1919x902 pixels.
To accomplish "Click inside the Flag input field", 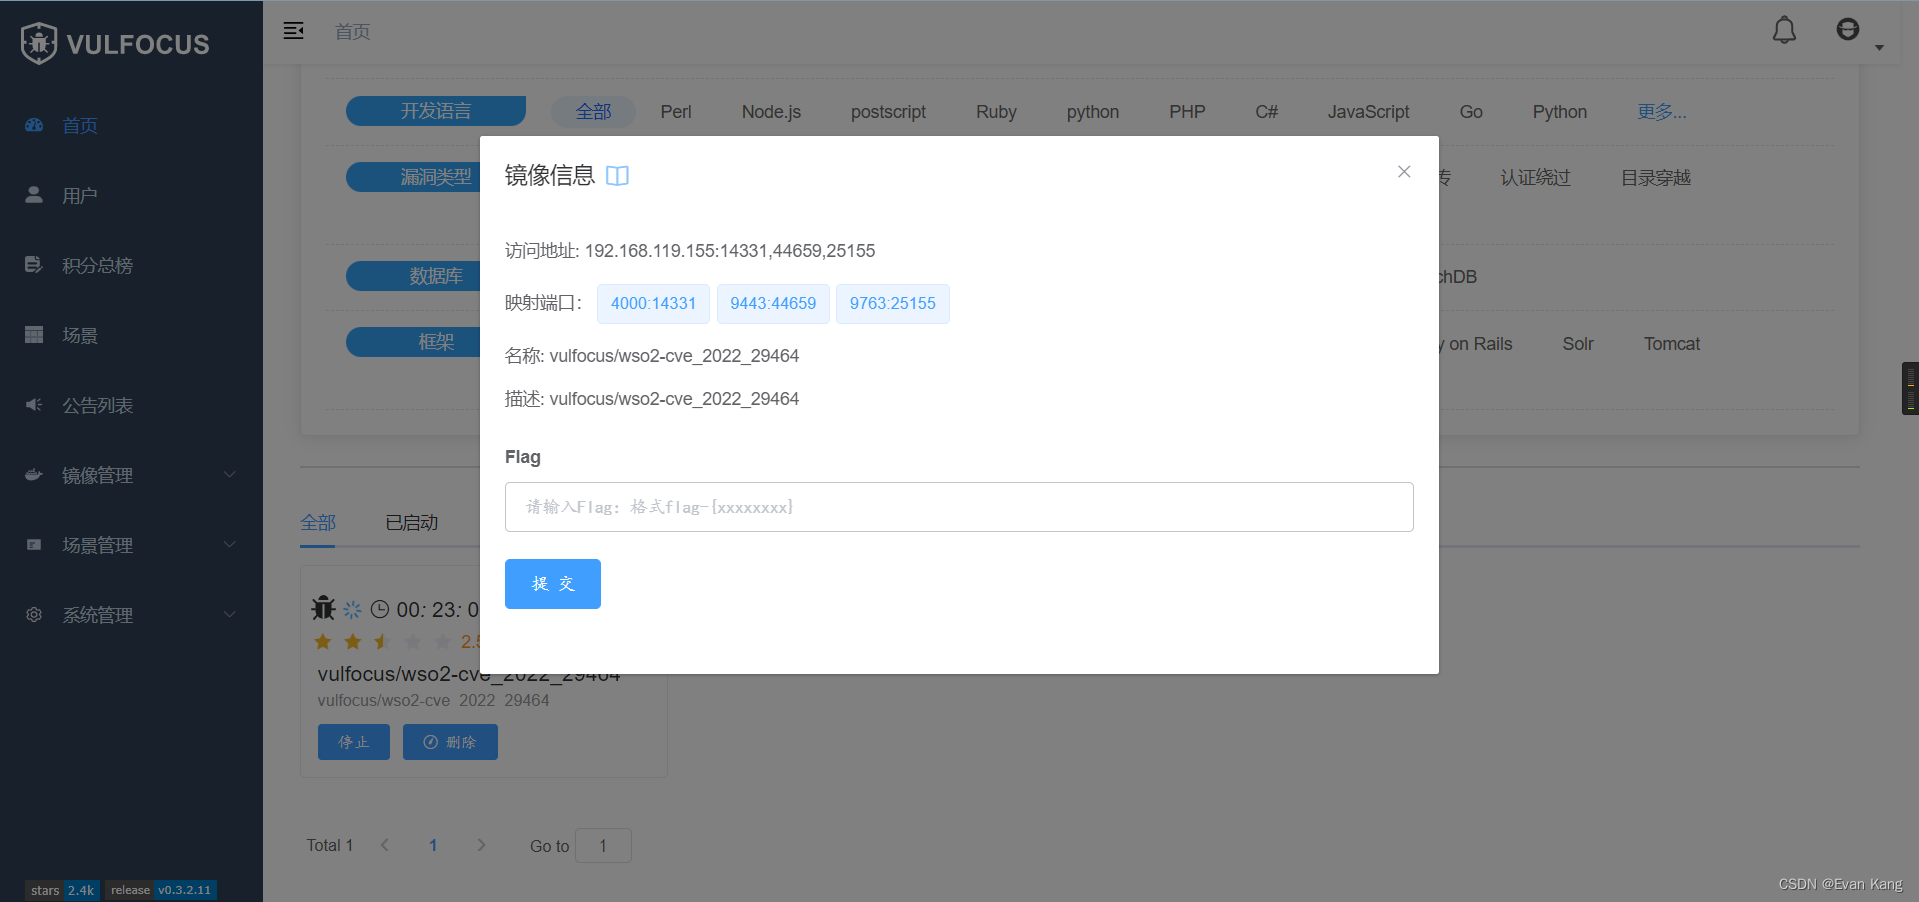I will click(x=958, y=506).
